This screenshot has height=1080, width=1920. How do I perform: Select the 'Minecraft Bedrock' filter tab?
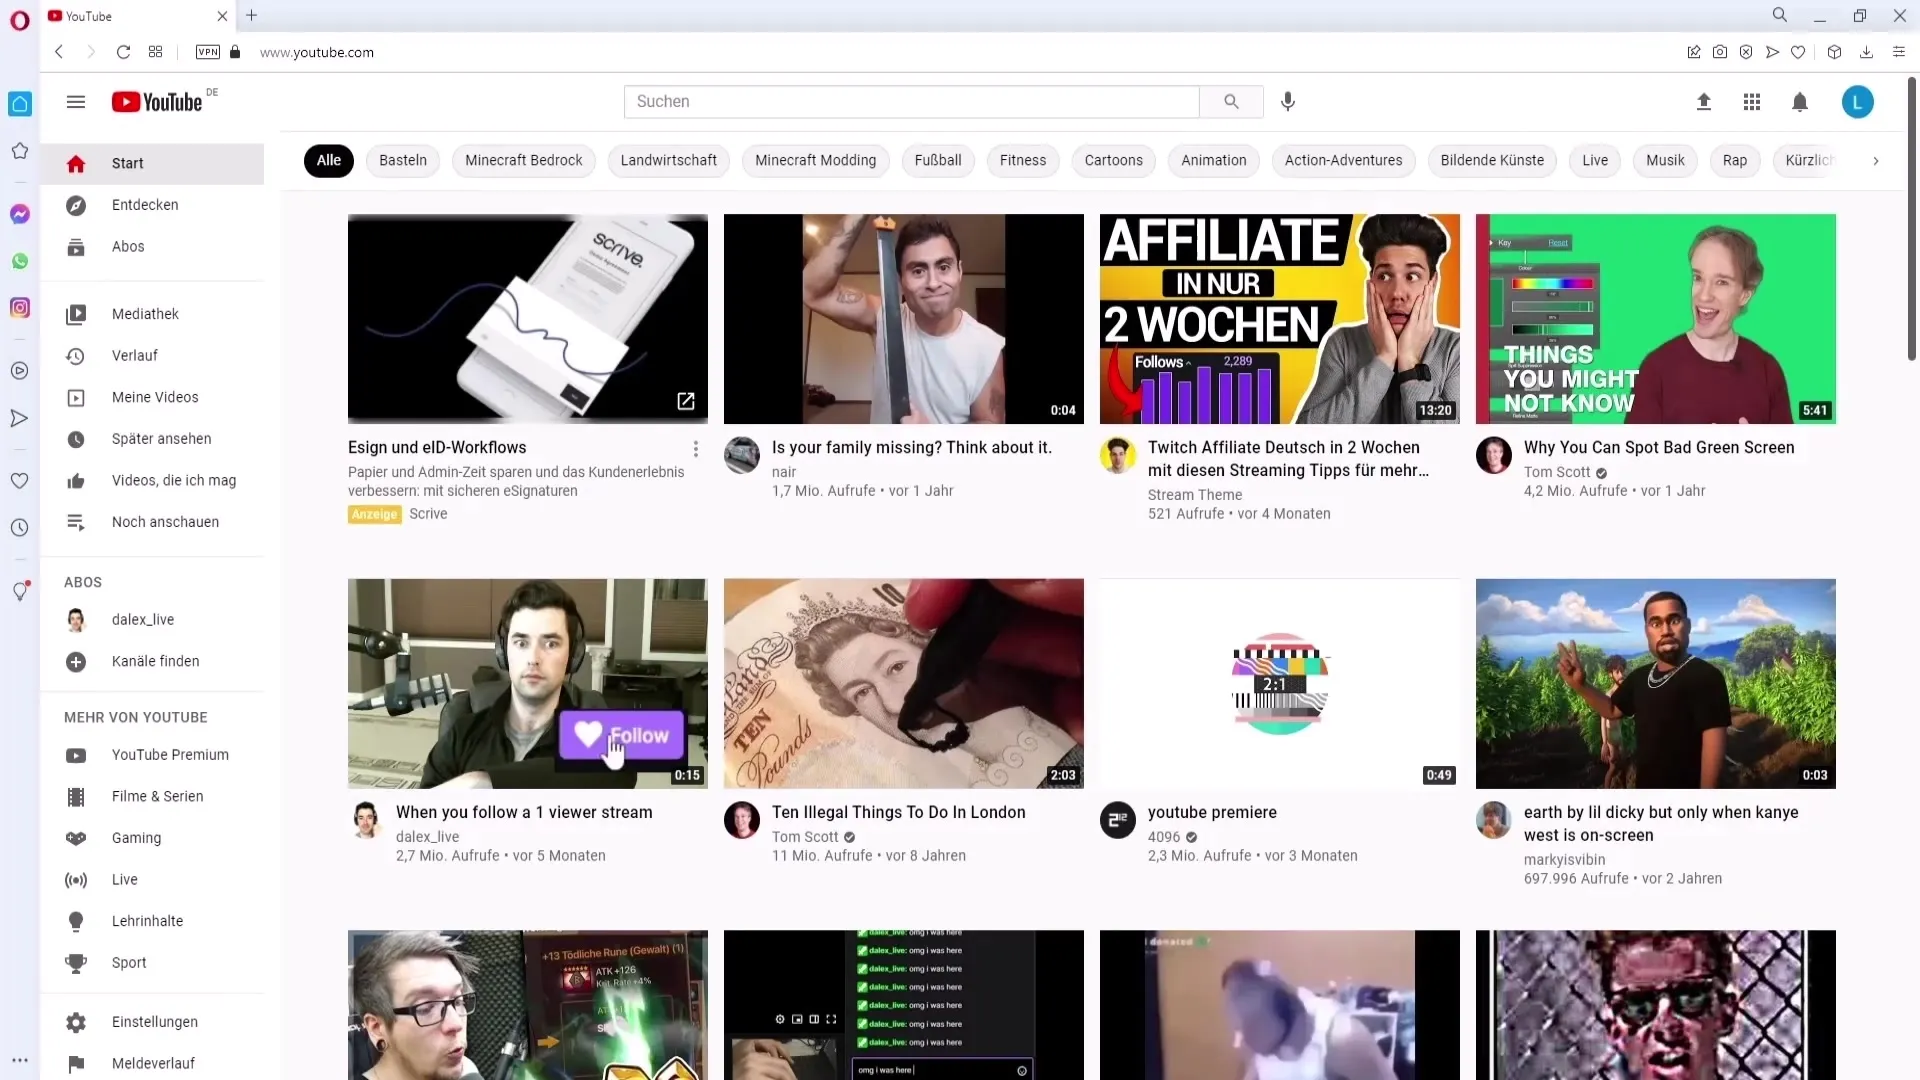[x=525, y=160]
